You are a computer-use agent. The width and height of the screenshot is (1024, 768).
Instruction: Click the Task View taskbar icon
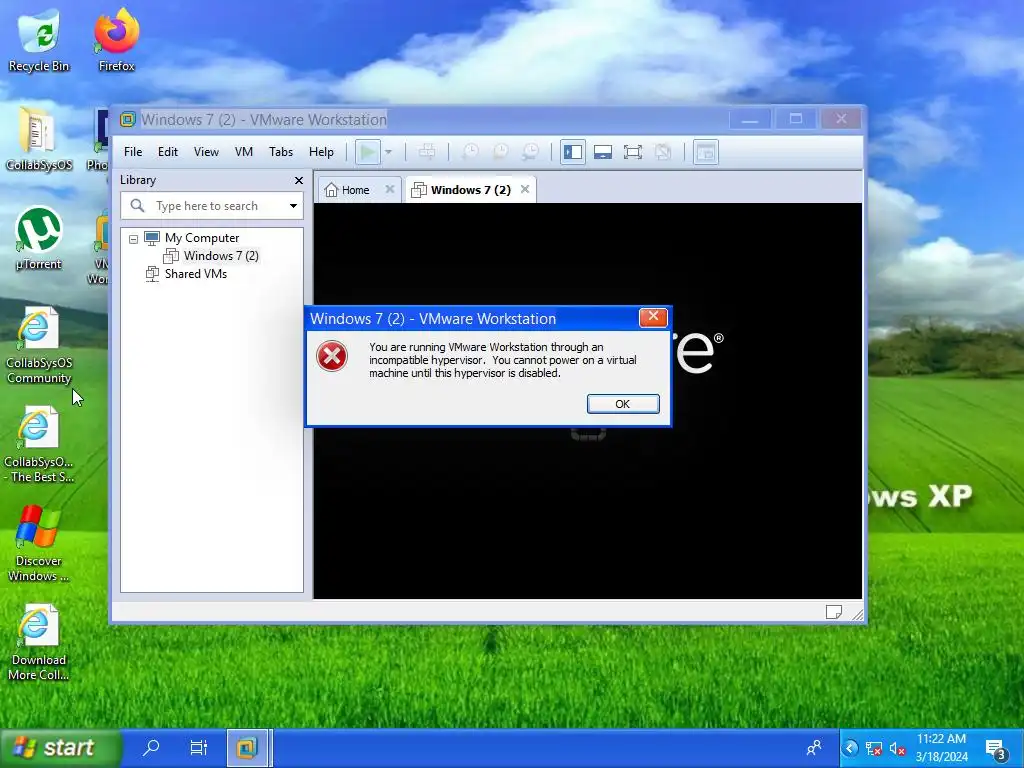(x=199, y=748)
